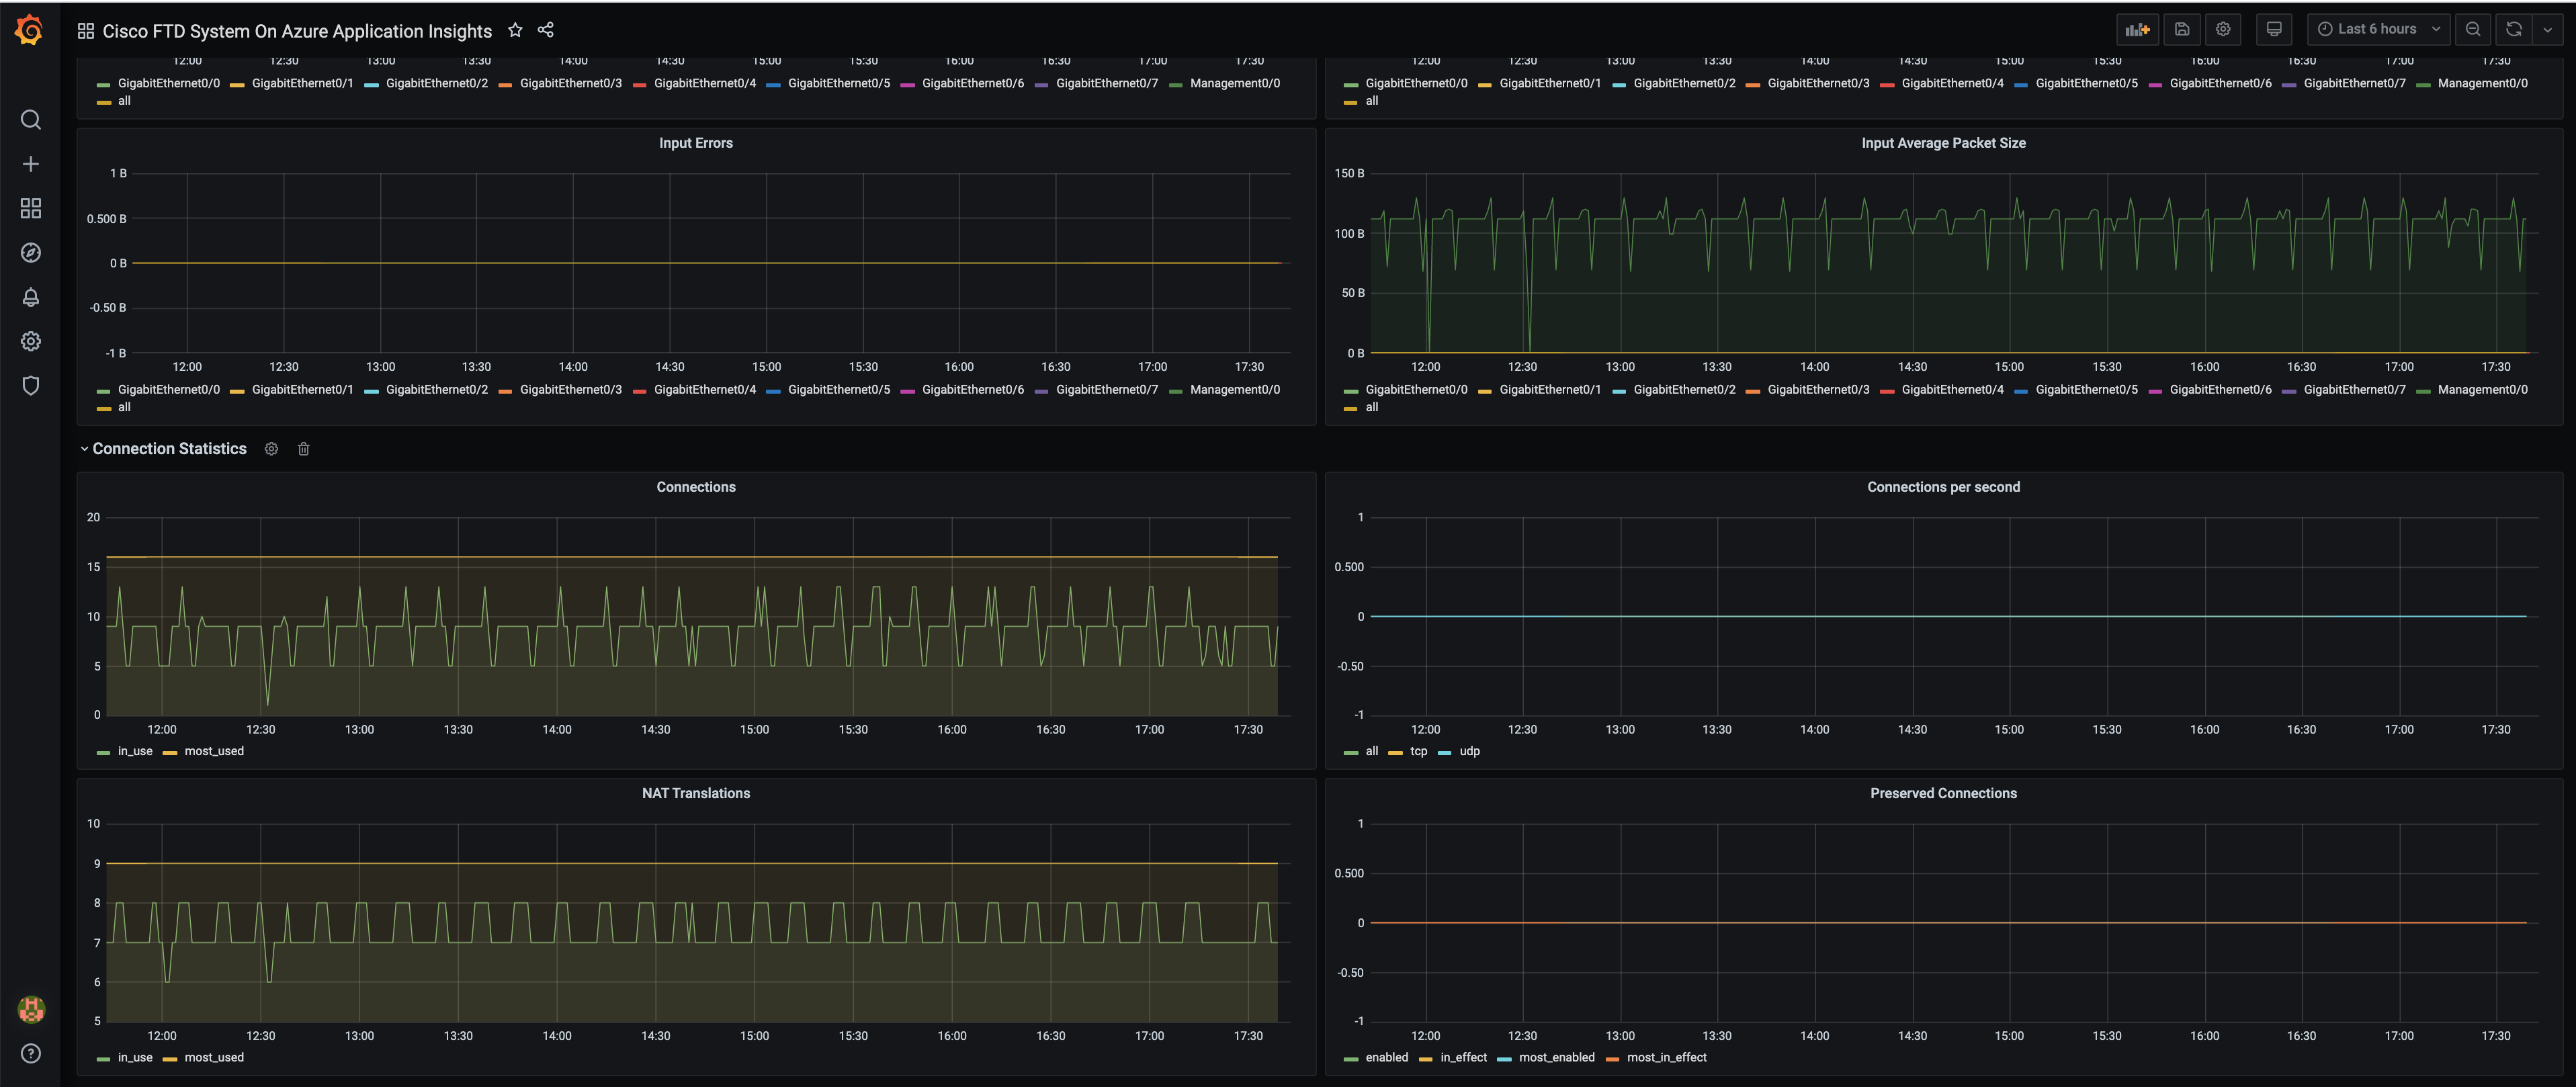Open the NAT Translations panel title menu
This screenshot has height=1087, width=2576.
[x=695, y=793]
